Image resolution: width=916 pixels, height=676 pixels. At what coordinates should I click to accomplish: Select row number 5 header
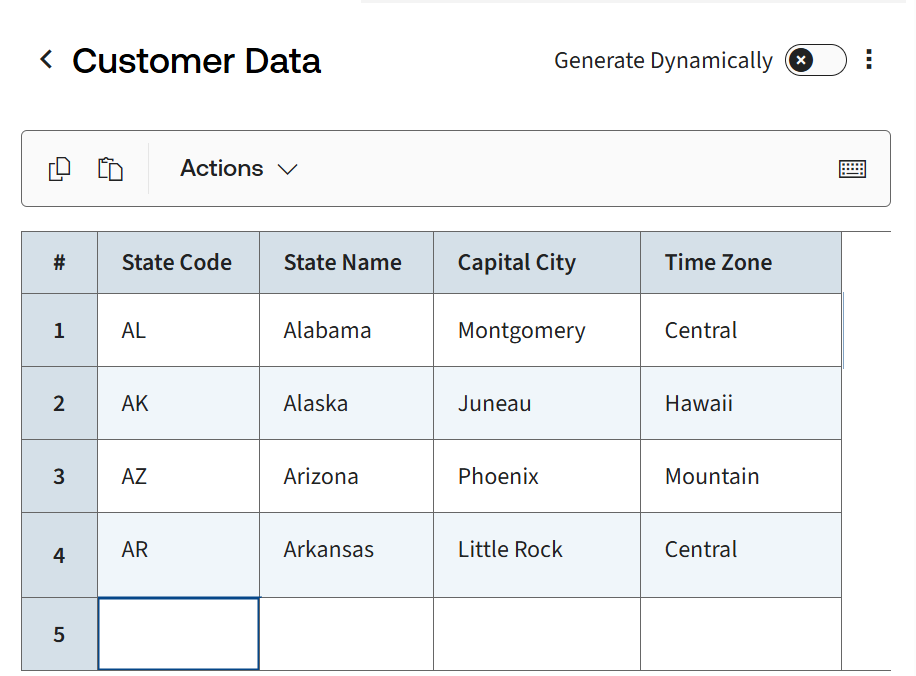pos(59,634)
